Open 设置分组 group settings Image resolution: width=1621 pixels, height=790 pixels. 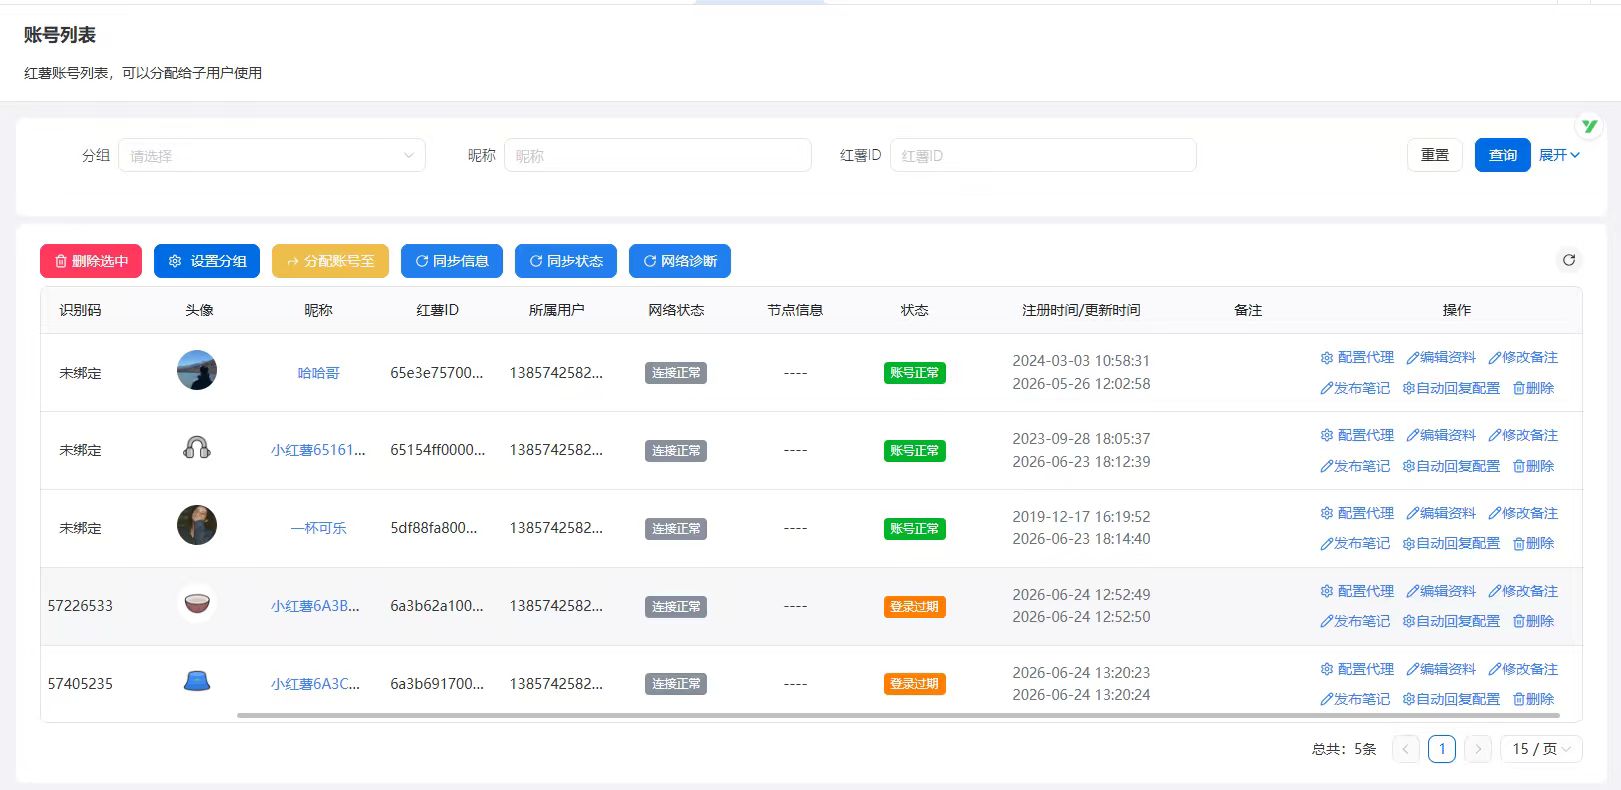(x=207, y=261)
